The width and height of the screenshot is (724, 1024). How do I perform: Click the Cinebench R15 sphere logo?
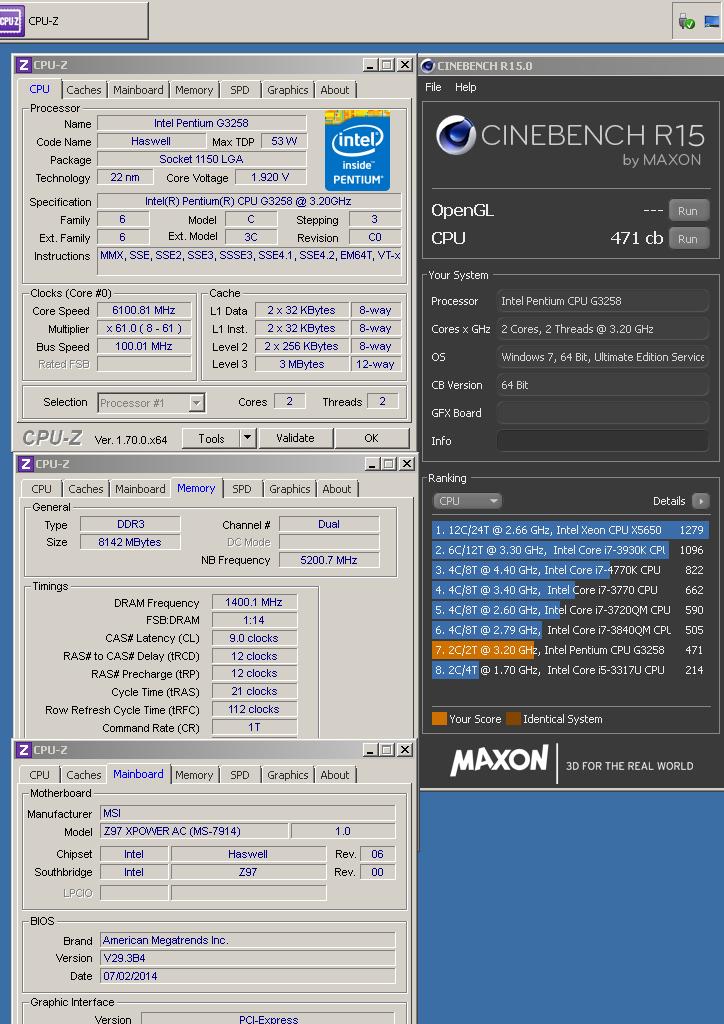[x=455, y=135]
